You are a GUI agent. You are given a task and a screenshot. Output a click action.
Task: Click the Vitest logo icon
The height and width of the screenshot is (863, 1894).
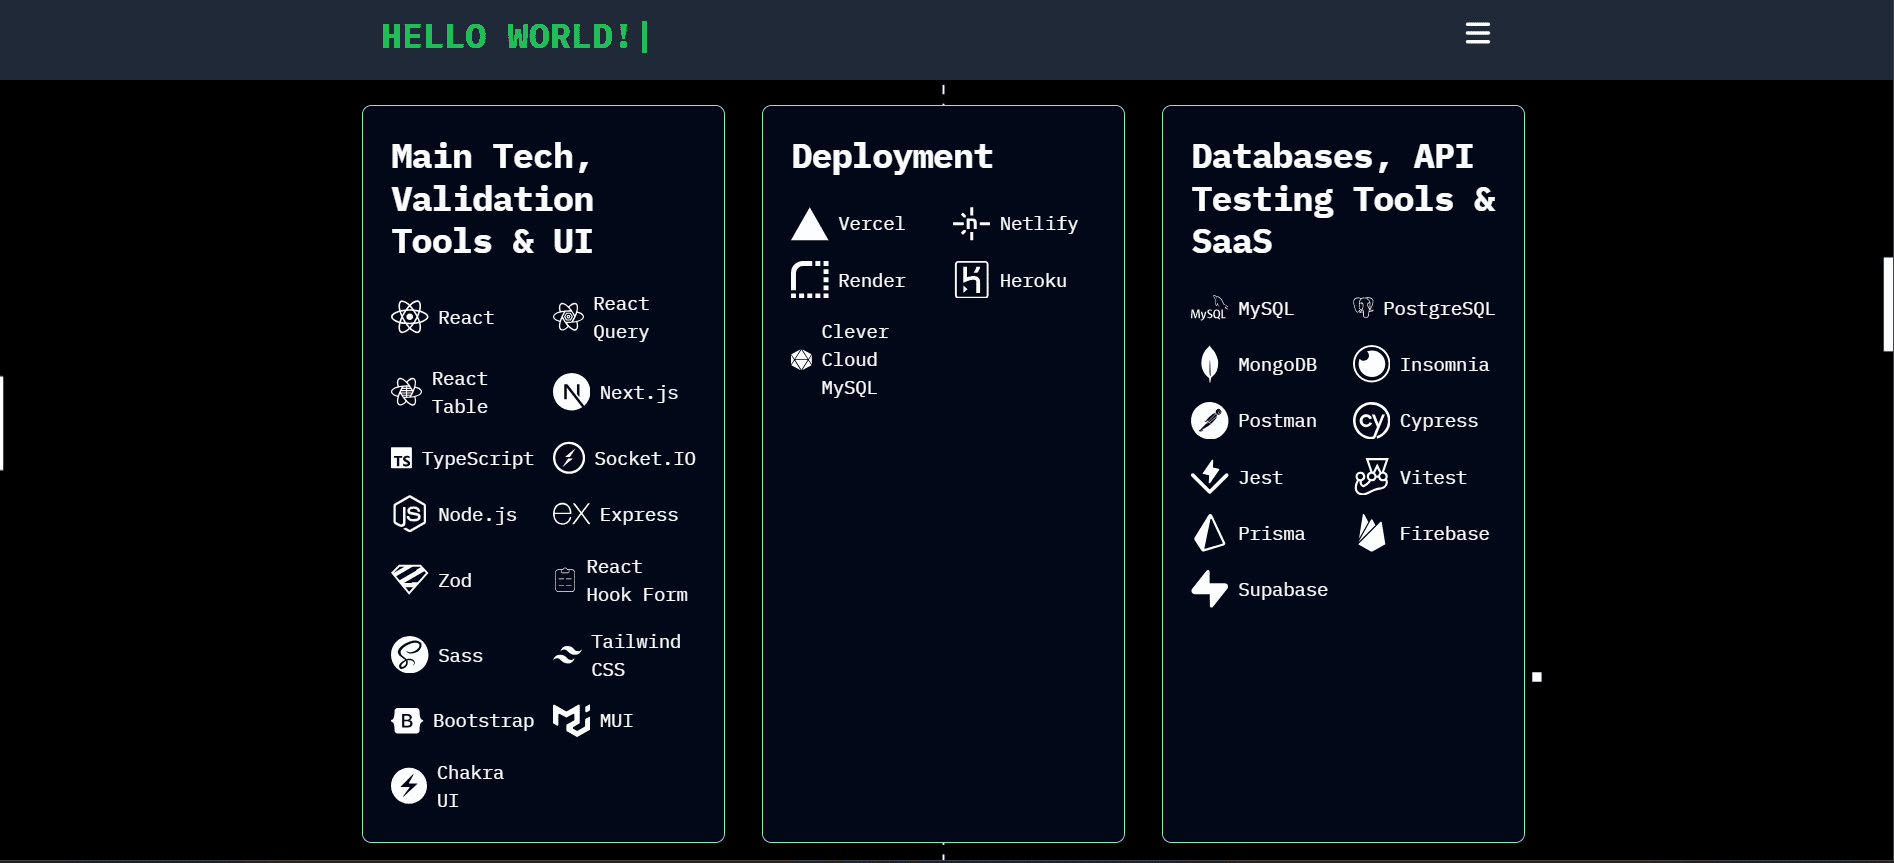coord(1371,477)
